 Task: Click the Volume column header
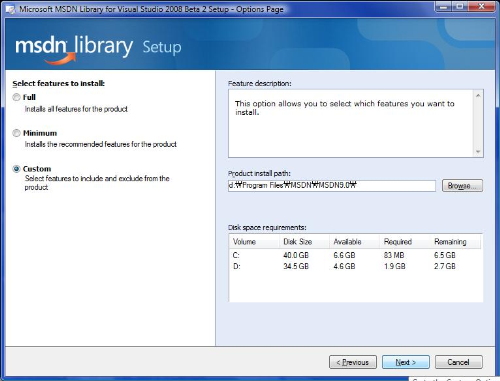click(254, 242)
